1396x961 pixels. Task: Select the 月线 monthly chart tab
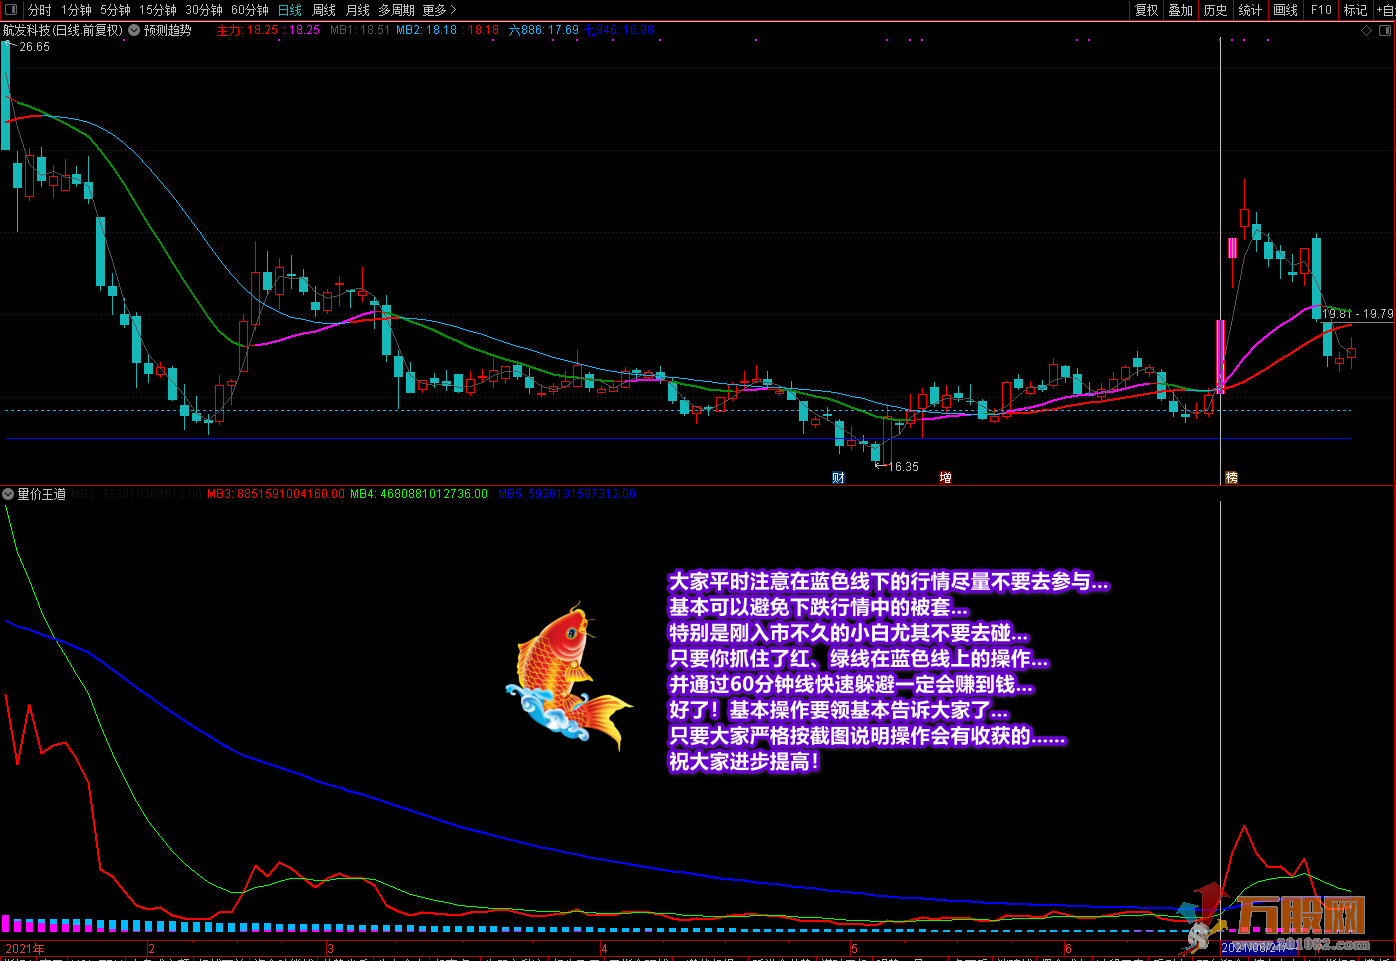(x=358, y=10)
